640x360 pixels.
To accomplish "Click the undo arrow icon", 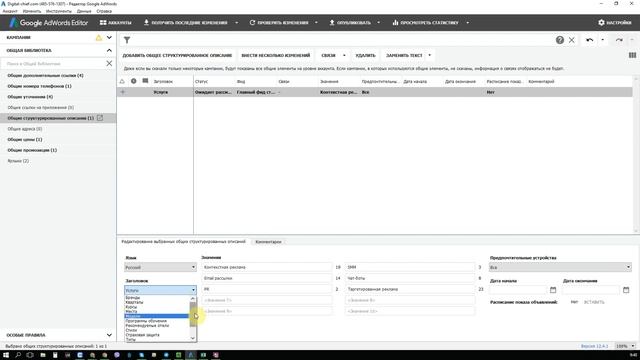I will coord(589,40).
